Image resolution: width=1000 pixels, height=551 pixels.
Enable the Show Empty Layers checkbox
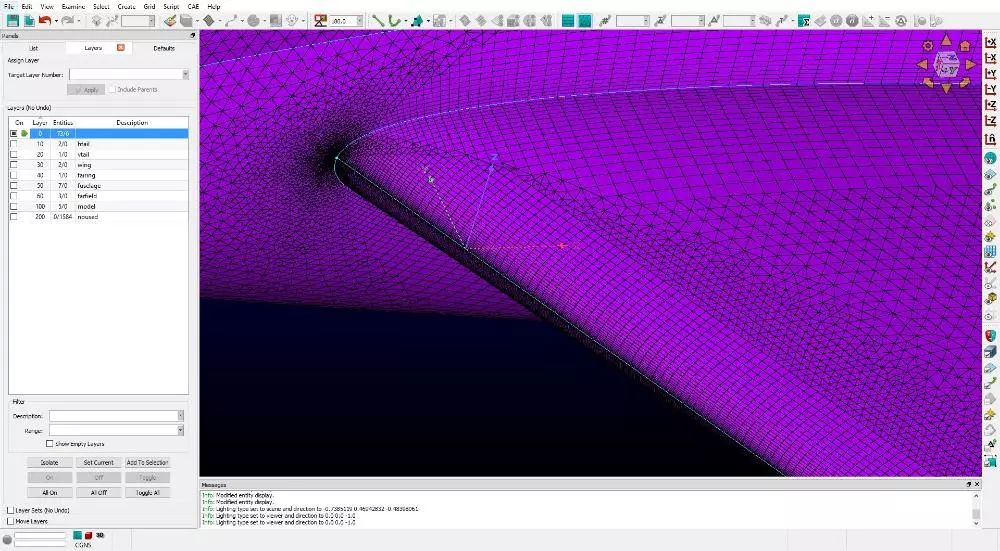pos(50,443)
